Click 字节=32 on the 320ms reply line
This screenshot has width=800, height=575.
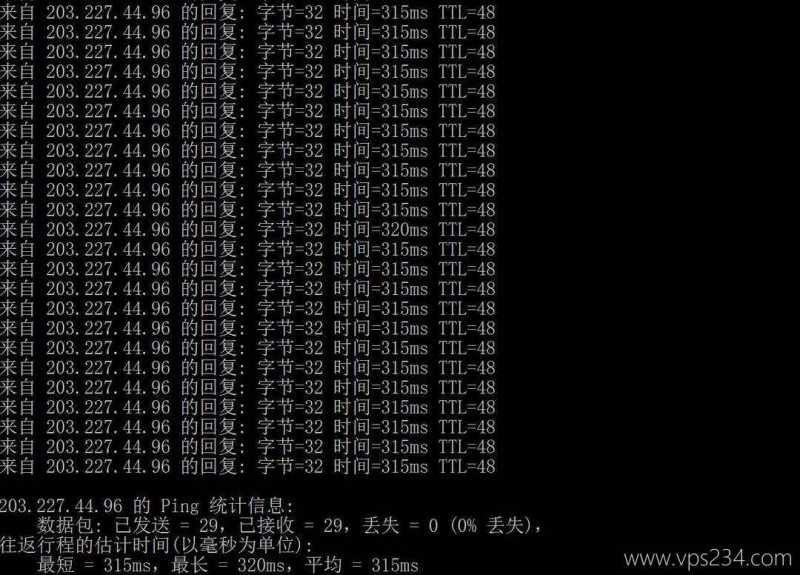[290, 230]
